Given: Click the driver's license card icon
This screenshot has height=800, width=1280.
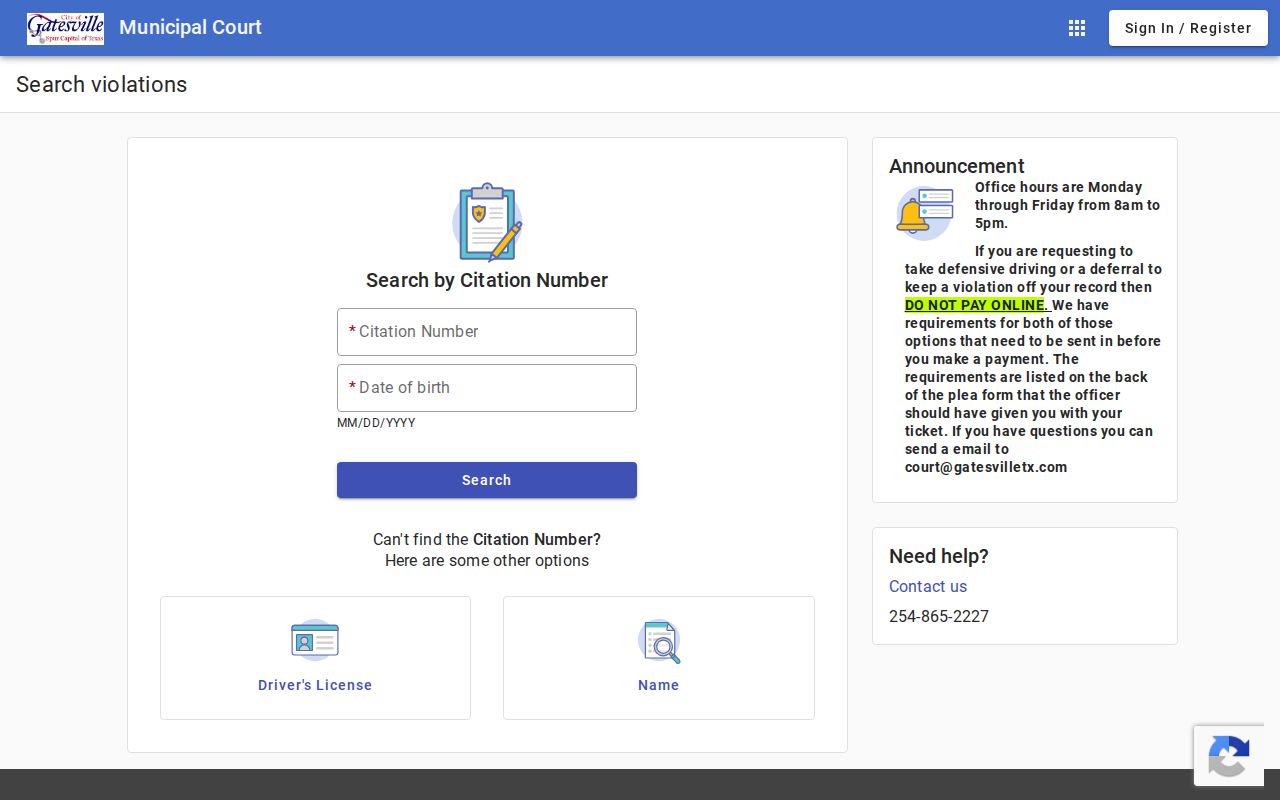Looking at the screenshot, I should point(315,640).
